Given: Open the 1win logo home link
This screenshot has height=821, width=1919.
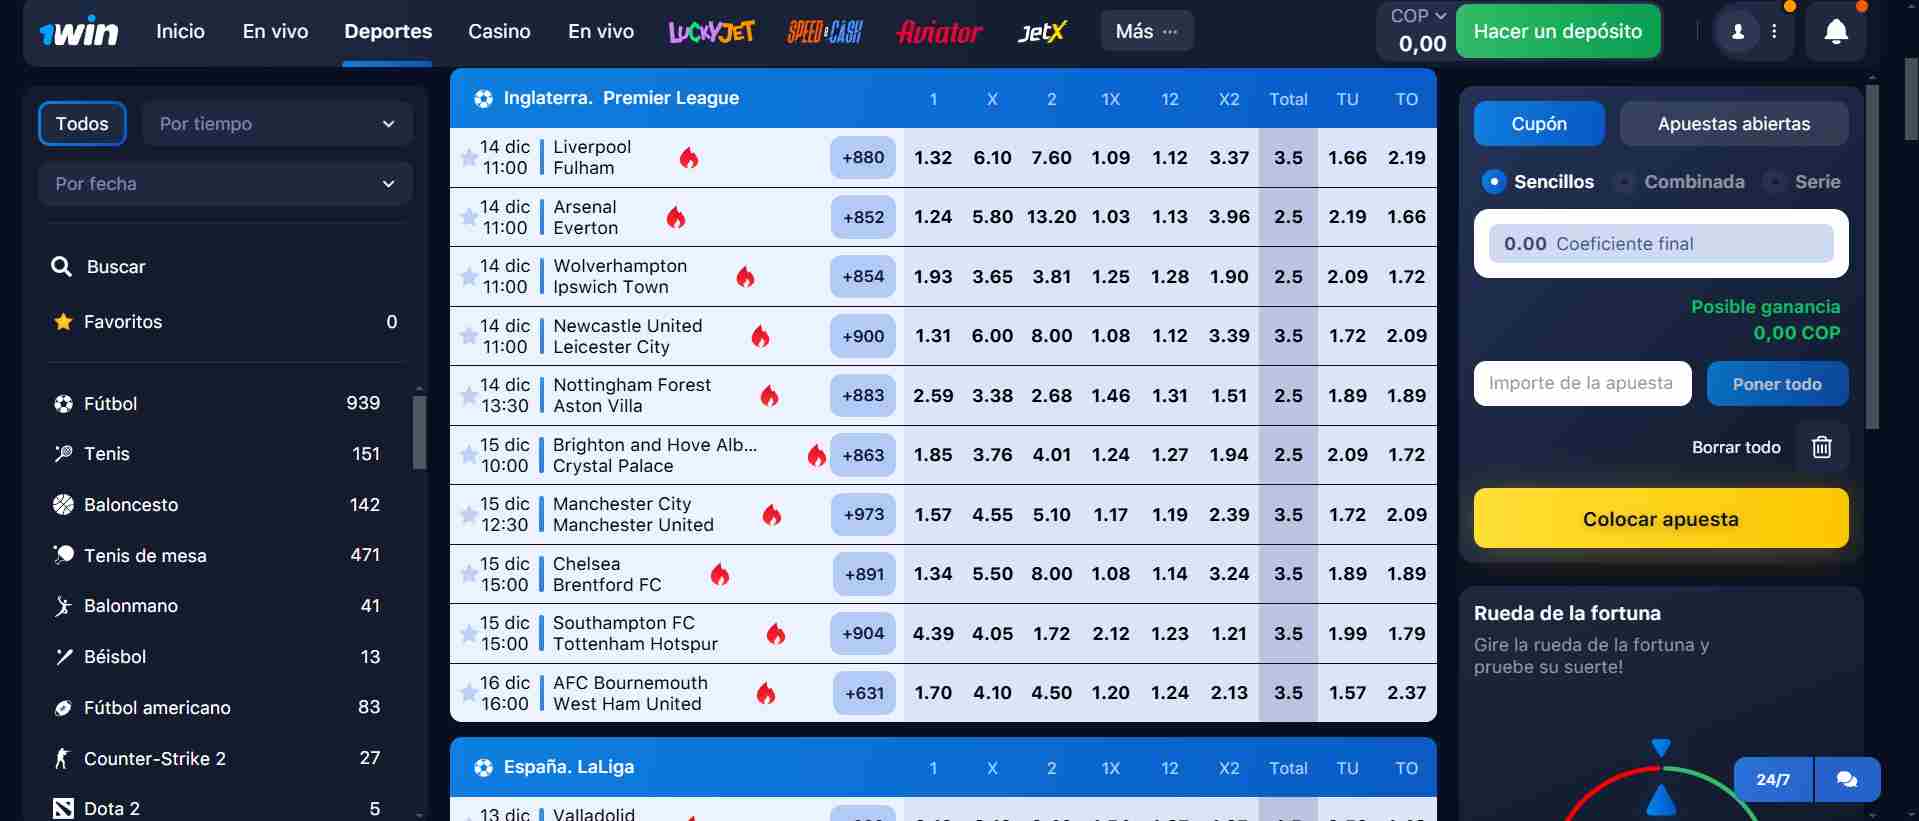Looking at the screenshot, I should click(x=79, y=32).
